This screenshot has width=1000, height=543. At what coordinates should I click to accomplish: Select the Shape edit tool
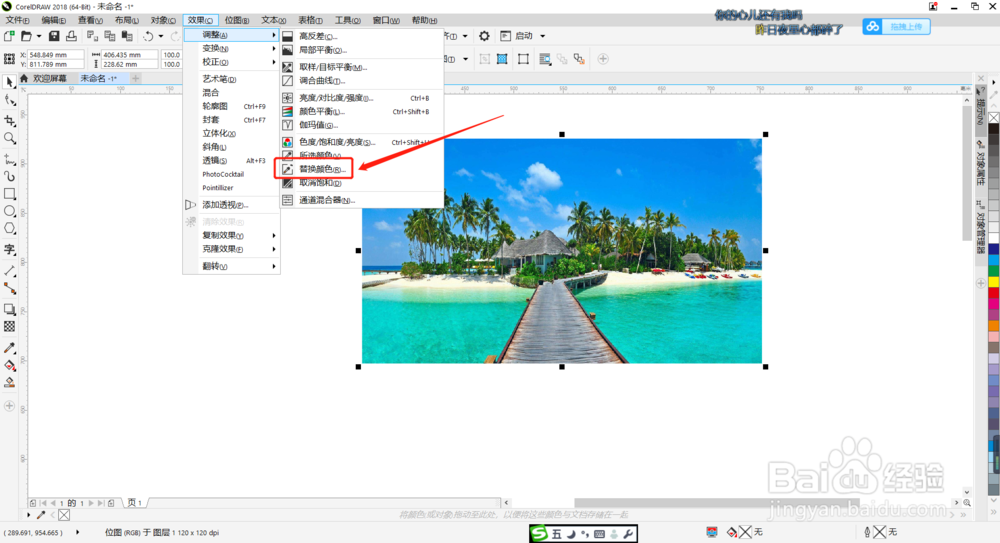10,101
